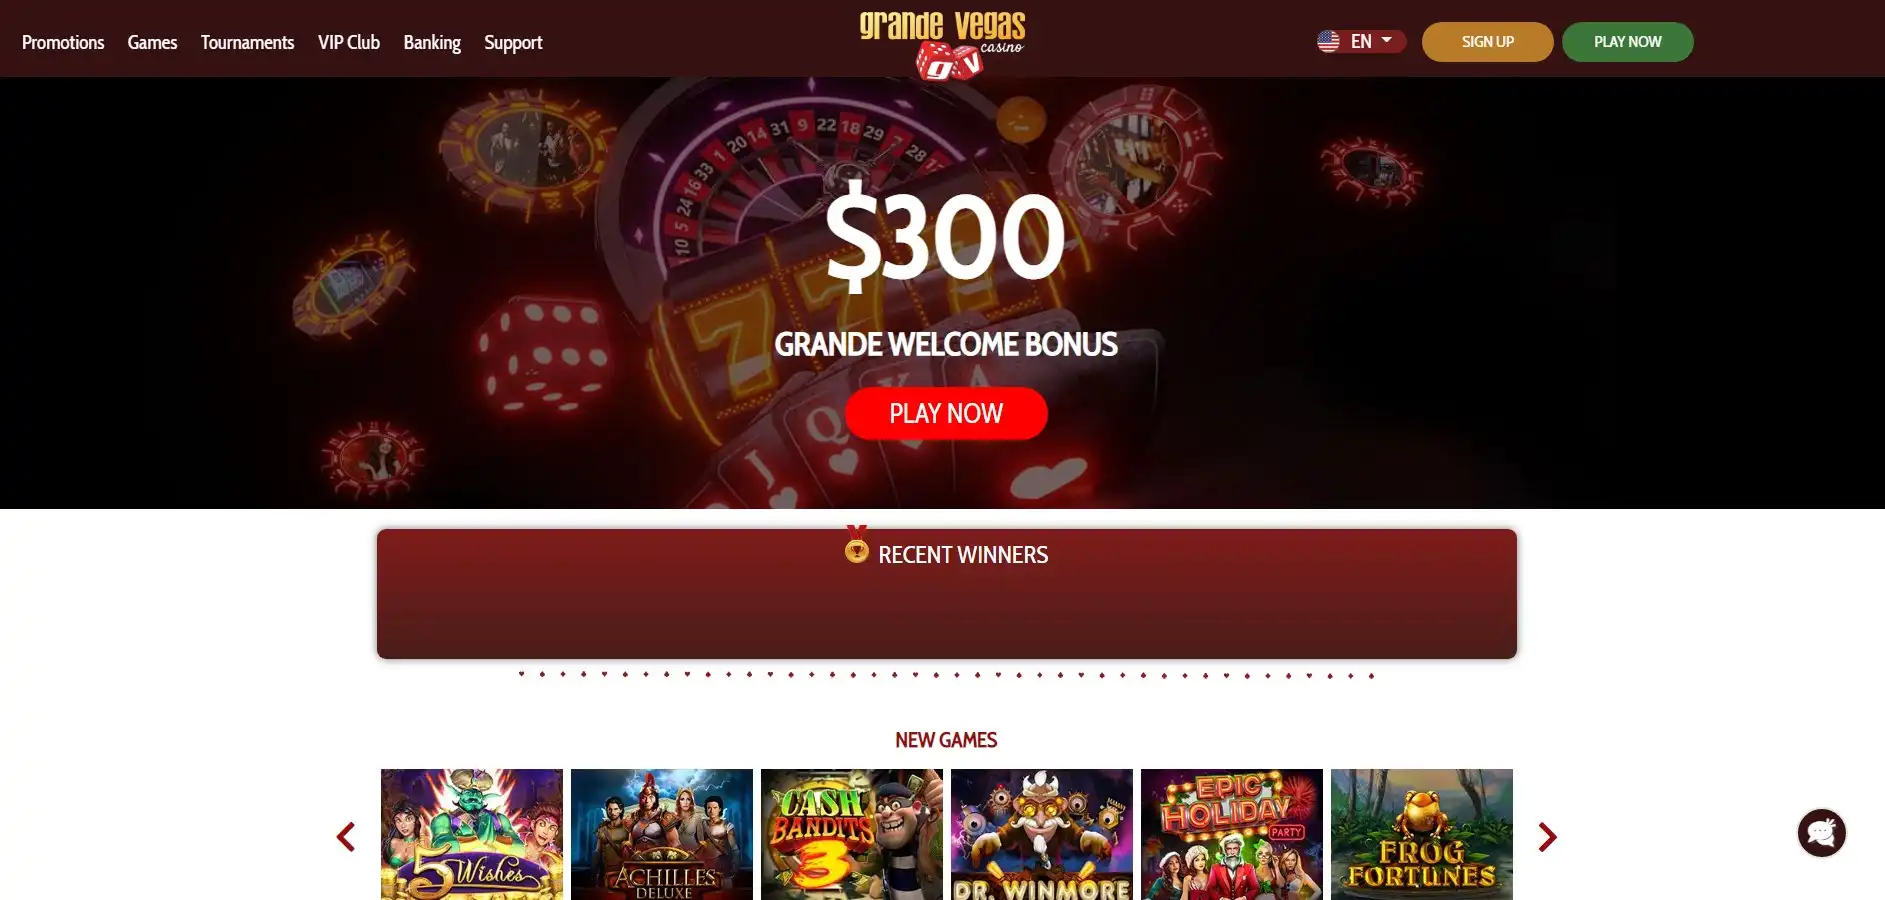Select the first carousel pagination dot

[521, 674]
